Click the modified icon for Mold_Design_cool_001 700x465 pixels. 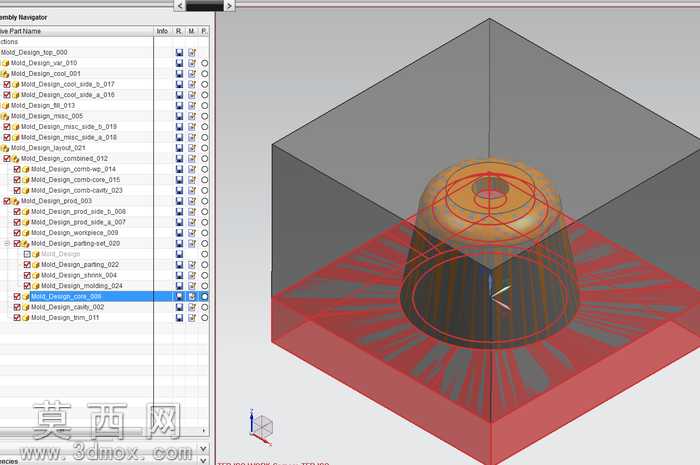coord(192,74)
